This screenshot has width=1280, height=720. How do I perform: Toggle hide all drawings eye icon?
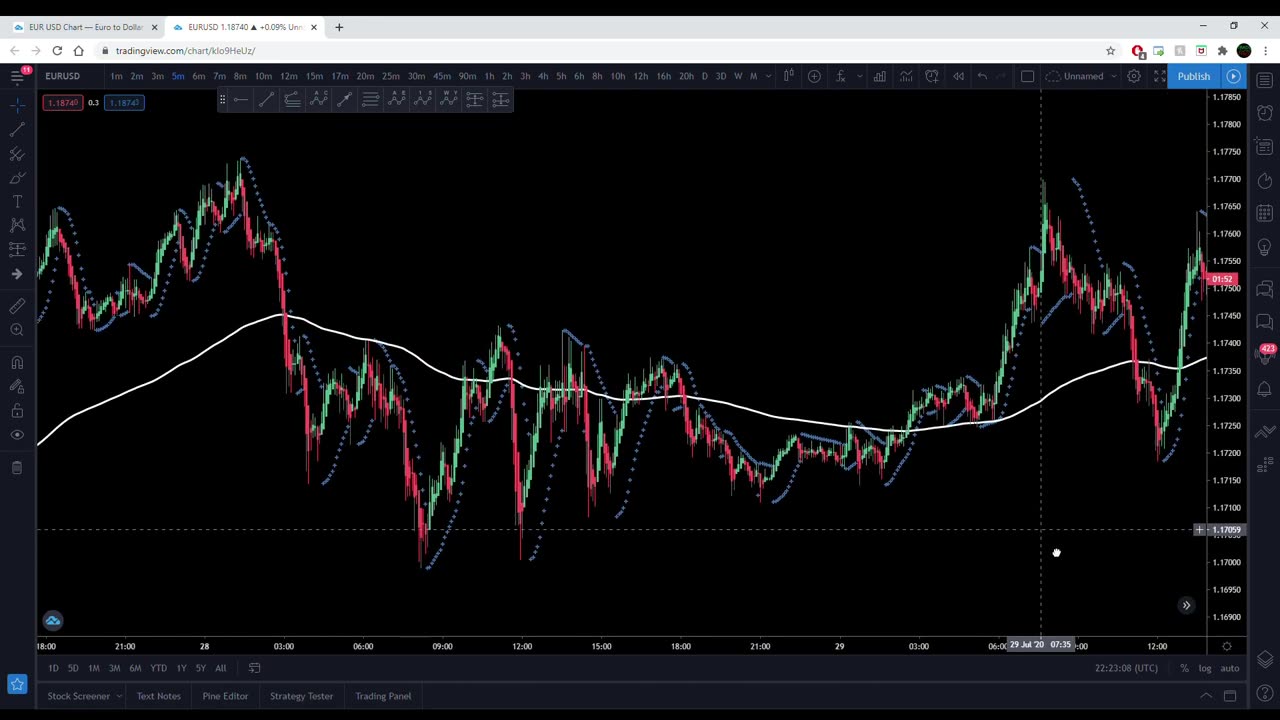tap(17, 435)
